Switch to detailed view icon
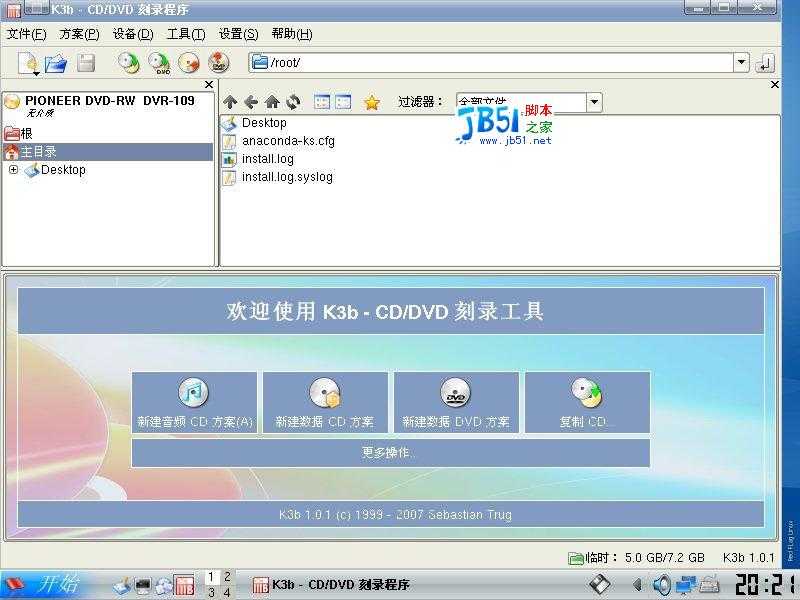This screenshot has height=600, width=800. [x=343, y=102]
